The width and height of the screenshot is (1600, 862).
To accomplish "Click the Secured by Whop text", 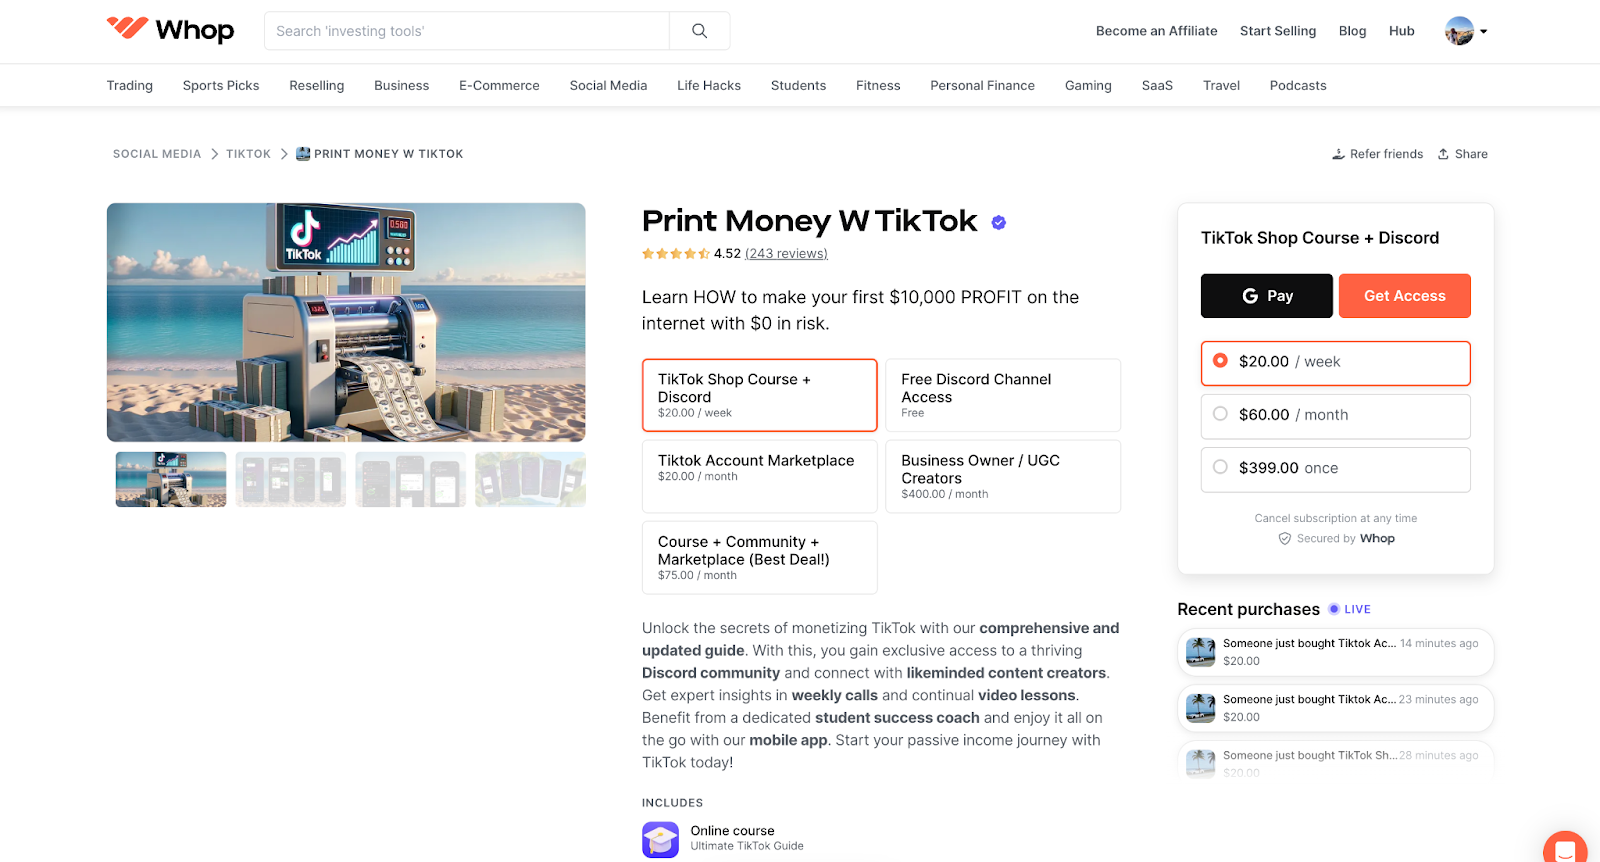I will [x=1336, y=539].
